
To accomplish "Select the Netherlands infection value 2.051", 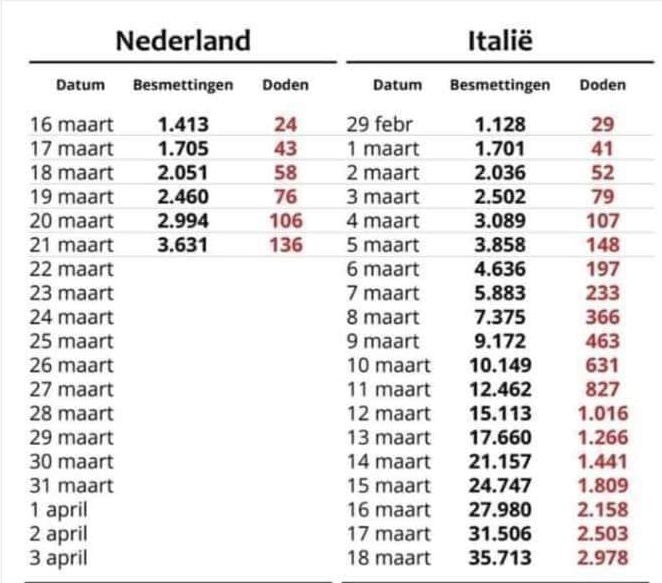I will [183, 173].
